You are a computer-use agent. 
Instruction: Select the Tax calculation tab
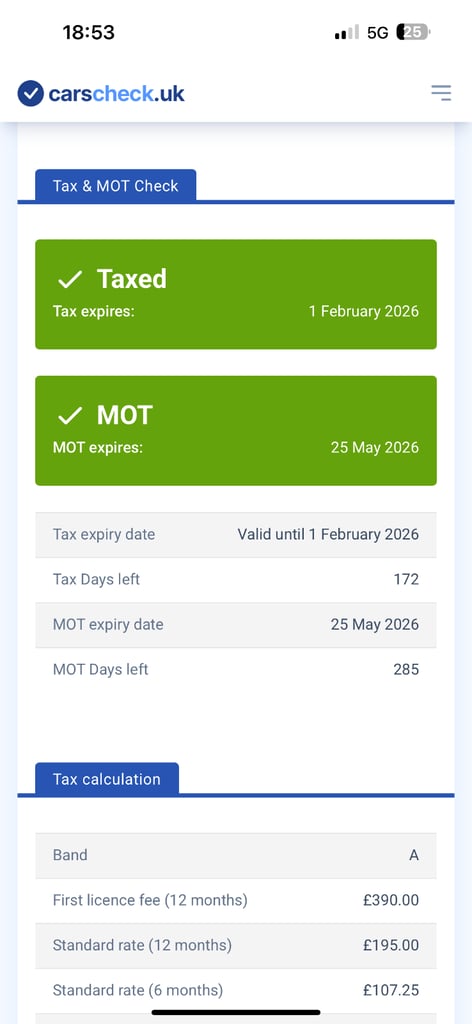106,779
